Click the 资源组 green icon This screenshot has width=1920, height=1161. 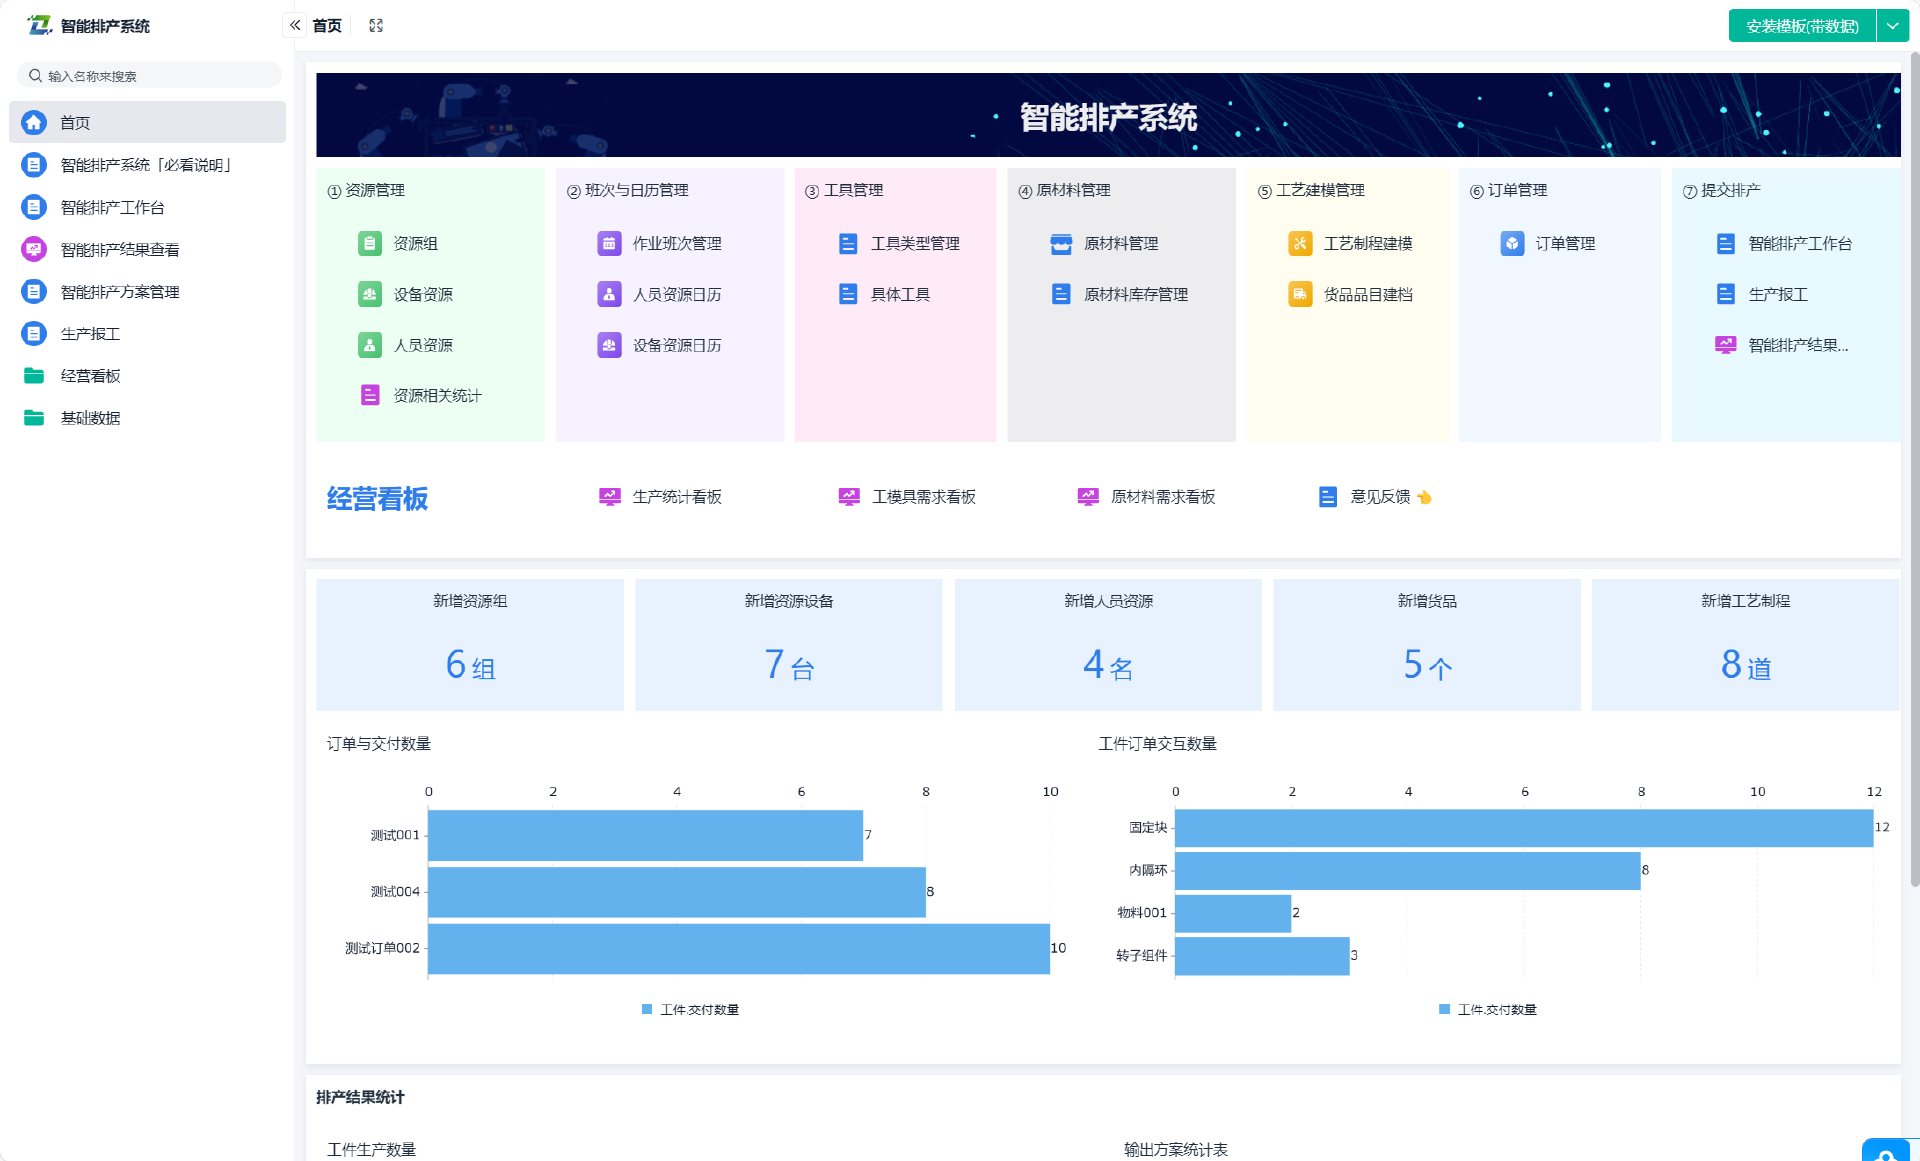[370, 243]
